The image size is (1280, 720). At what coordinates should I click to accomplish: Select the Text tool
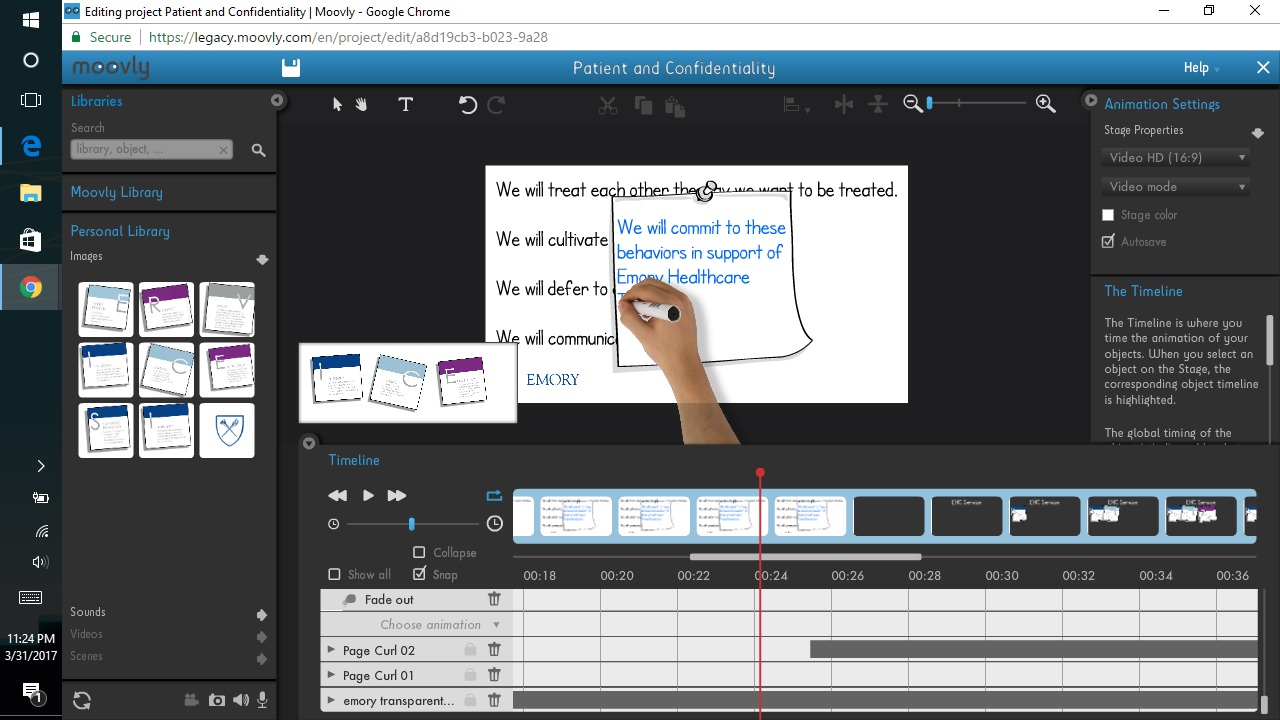[405, 104]
